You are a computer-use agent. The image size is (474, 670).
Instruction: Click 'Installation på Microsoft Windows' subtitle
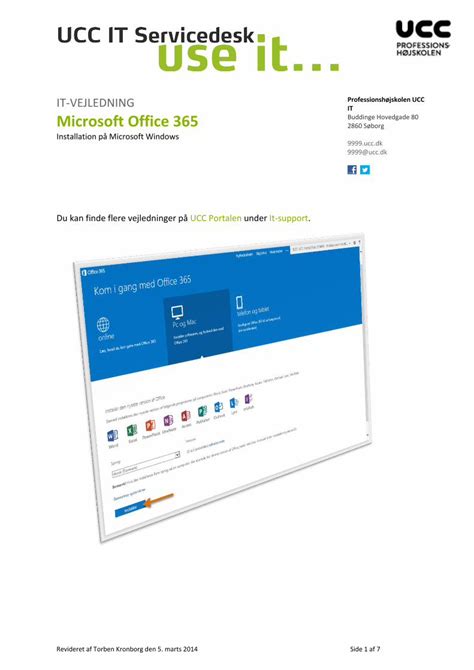(x=118, y=137)
